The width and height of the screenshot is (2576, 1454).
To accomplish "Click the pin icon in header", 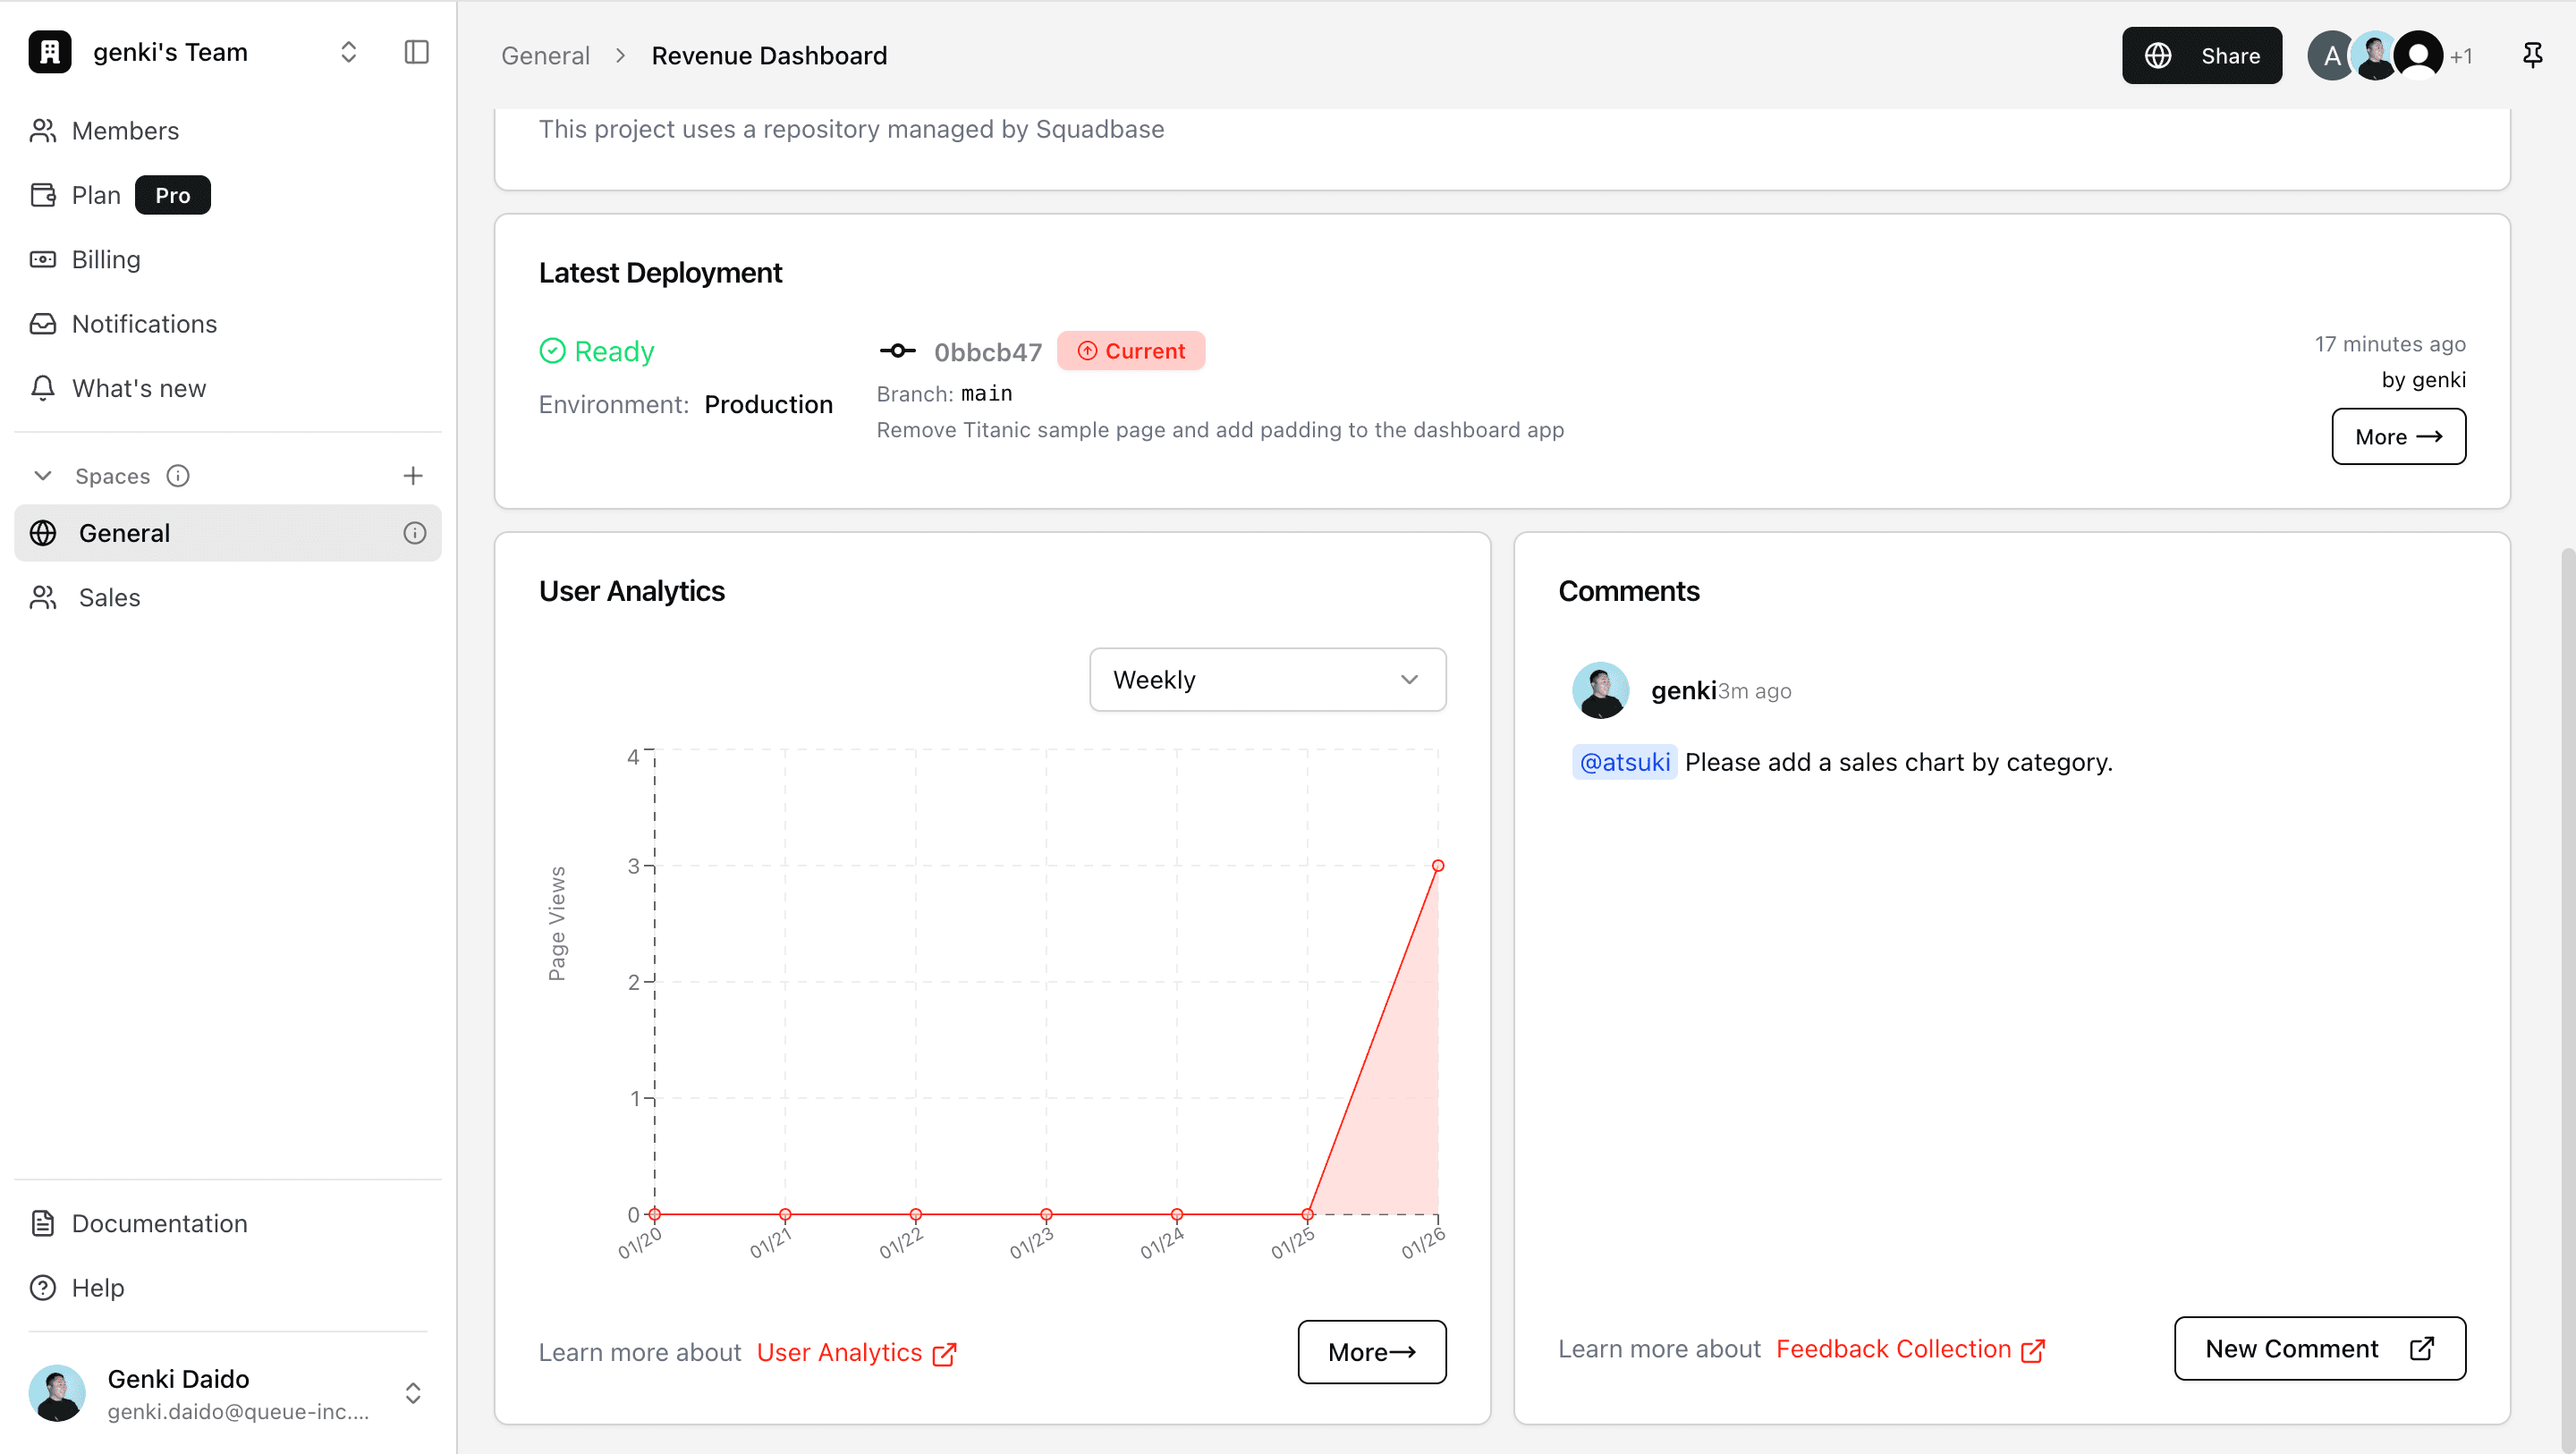I will point(2532,55).
